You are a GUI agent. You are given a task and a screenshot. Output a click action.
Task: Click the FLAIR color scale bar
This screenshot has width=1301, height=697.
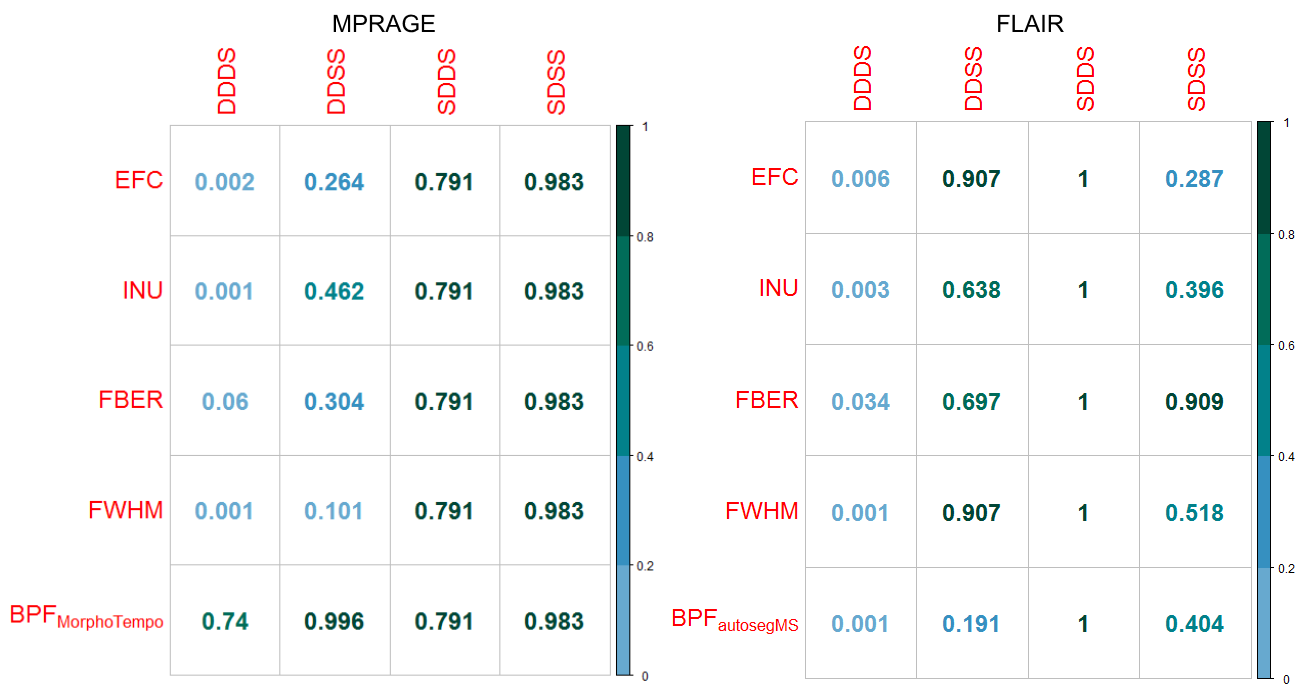click(x=1265, y=400)
